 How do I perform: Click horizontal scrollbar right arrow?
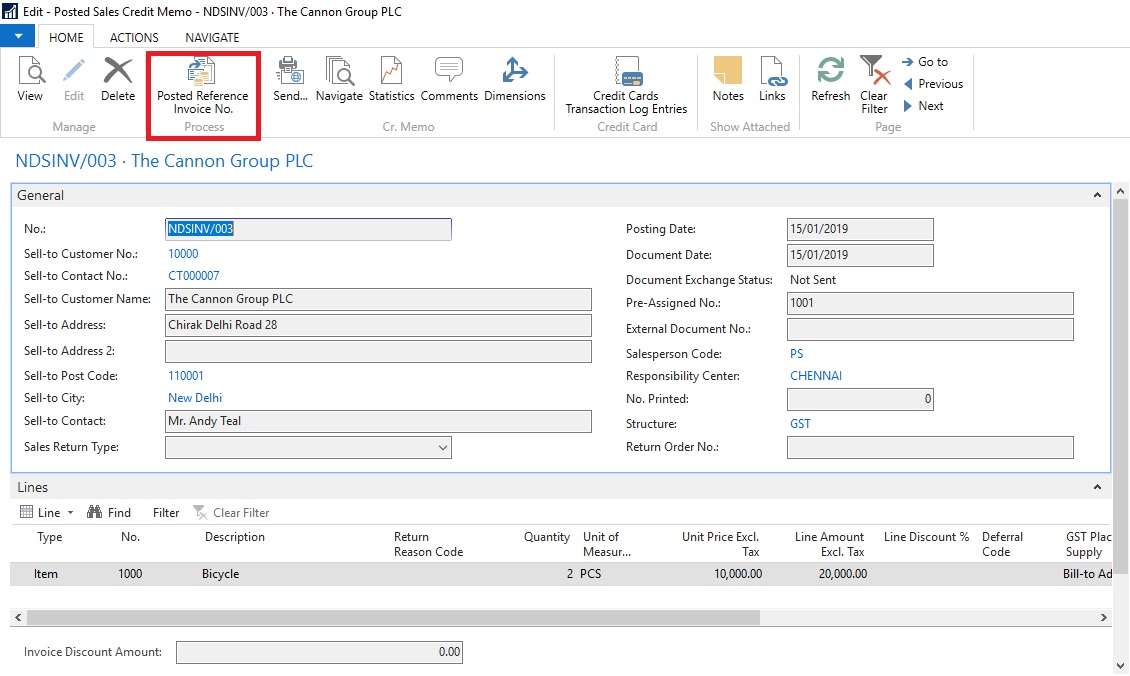click(x=1103, y=618)
